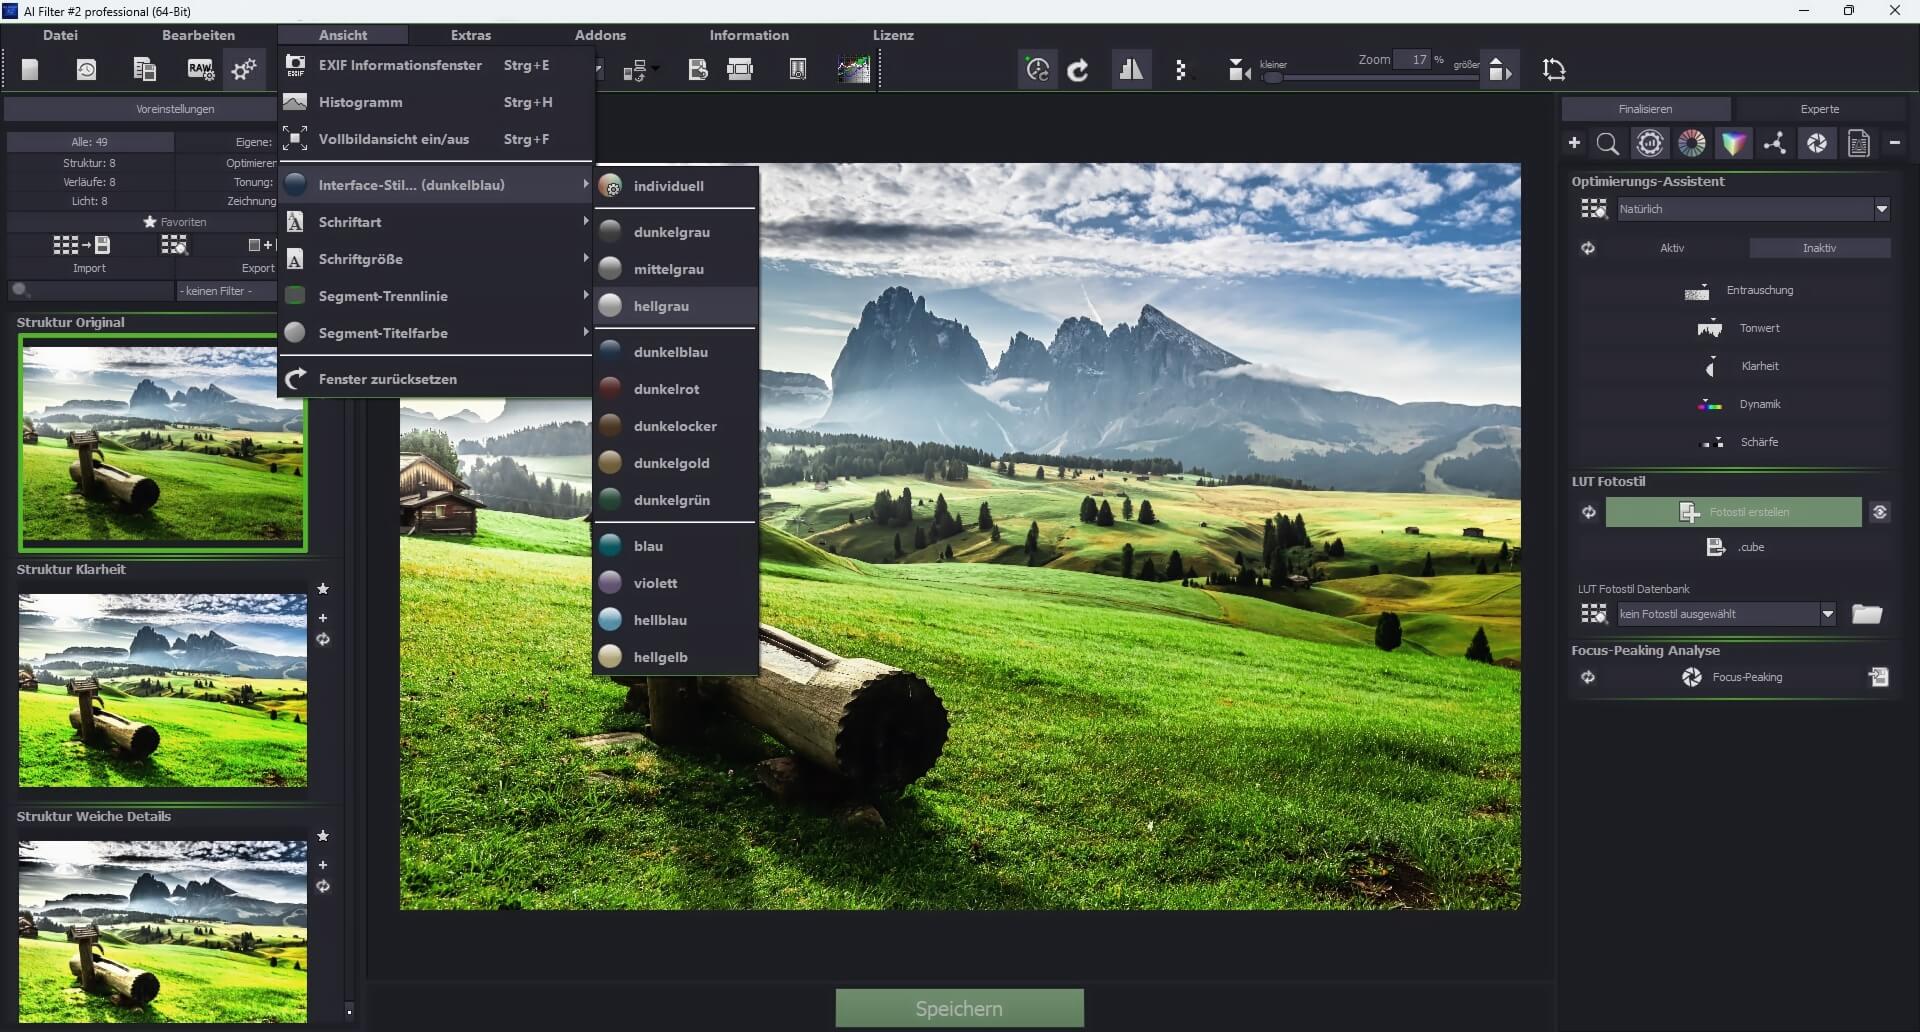Open the kein Fotostil ausgewählt dropdown
This screenshot has width=1920, height=1032.
1725,613
